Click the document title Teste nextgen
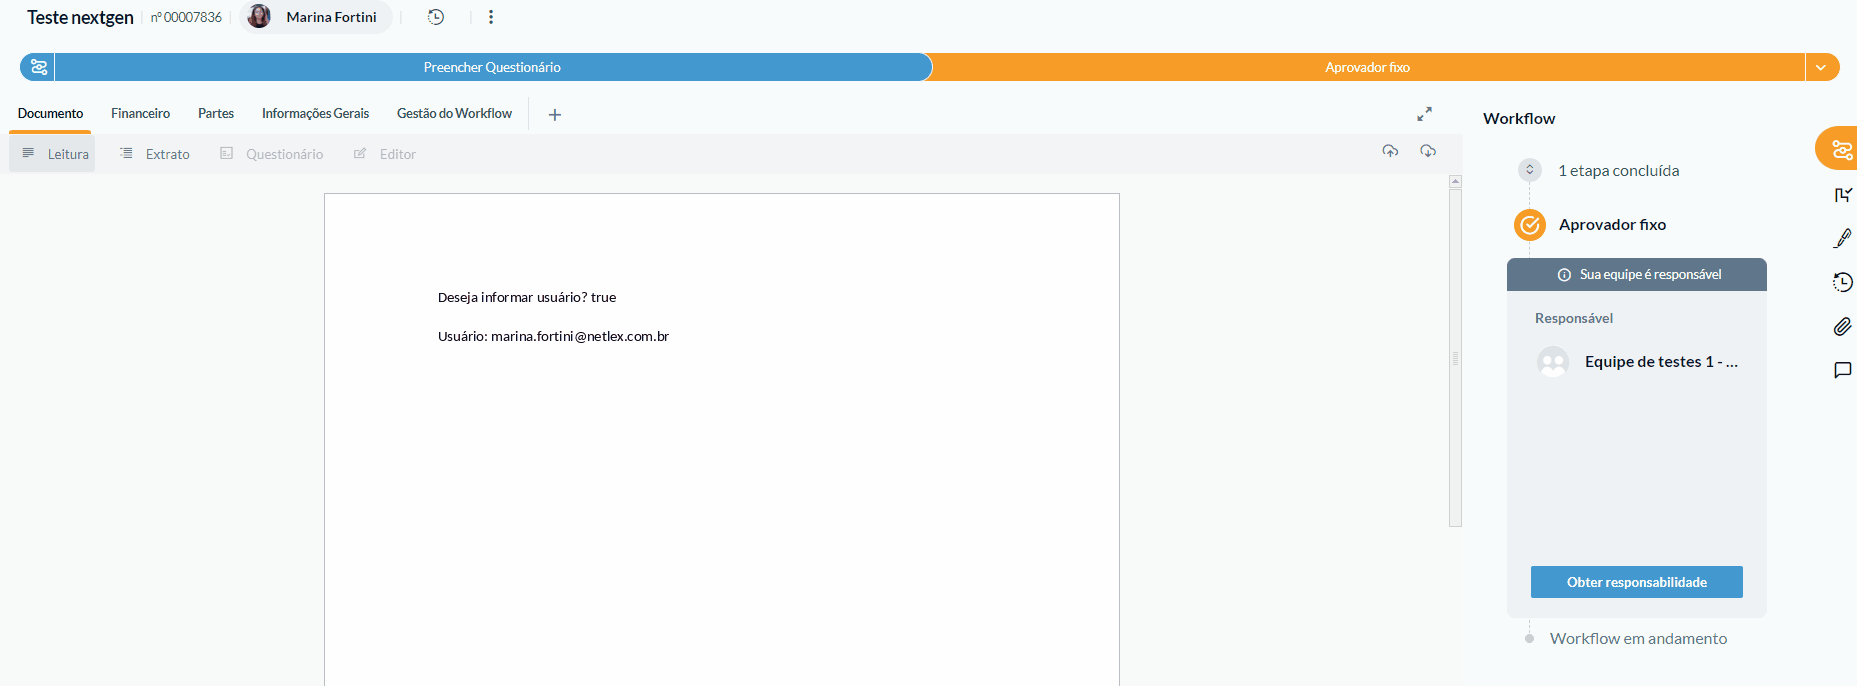Image resolution: width=1857 pixels, height=686 pixels. 80,18
